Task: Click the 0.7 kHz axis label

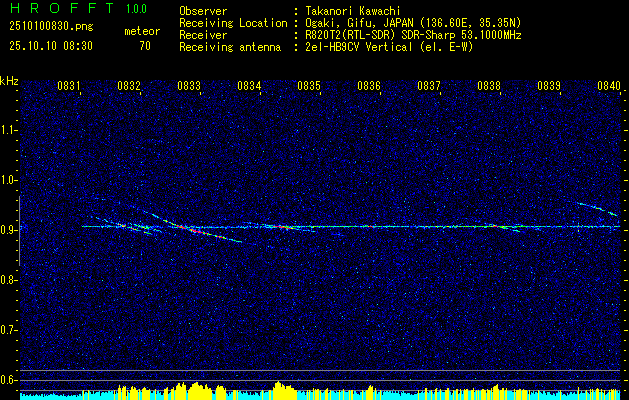Action: [x=8, y=330]
